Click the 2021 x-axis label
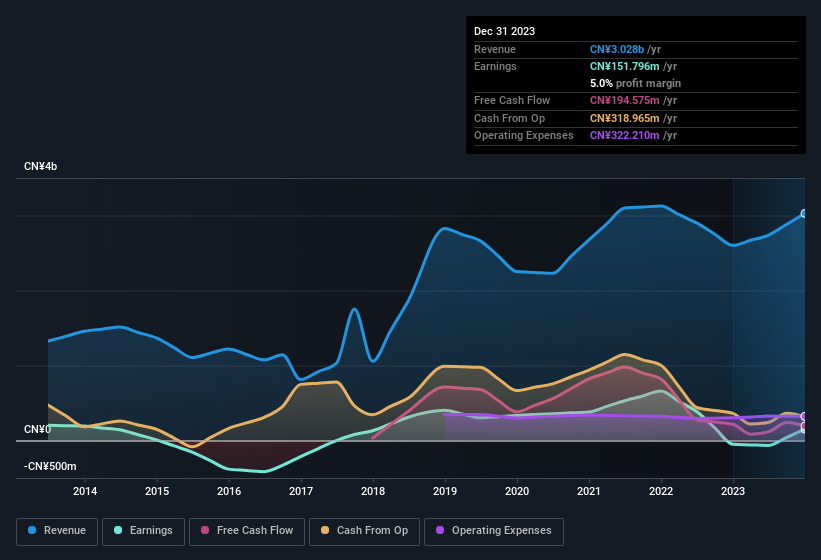The image size is (821, 560). pyautogui.click(x=589, y=491)
